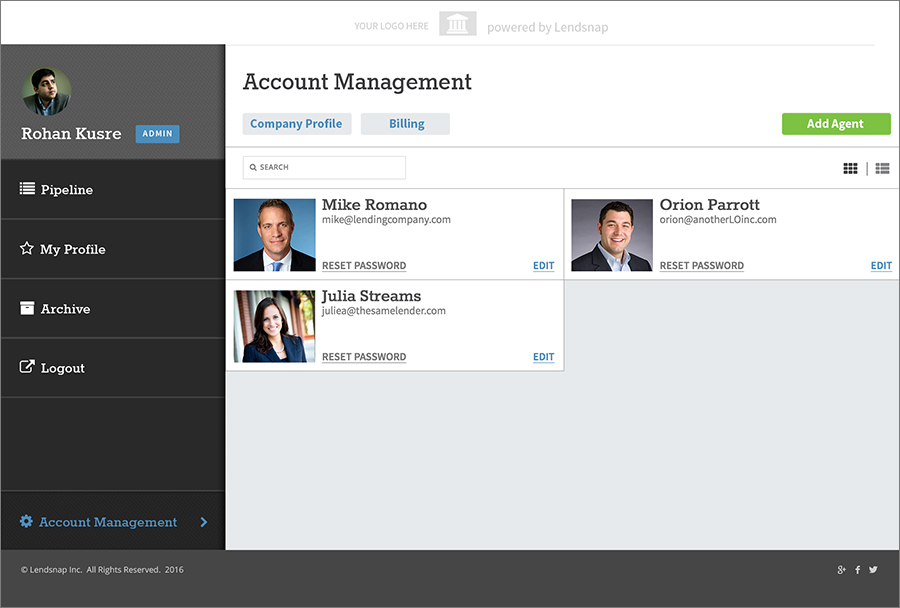900x608 pixels.
Task: Open Pipeline in the sidebar
Action: 66,190
